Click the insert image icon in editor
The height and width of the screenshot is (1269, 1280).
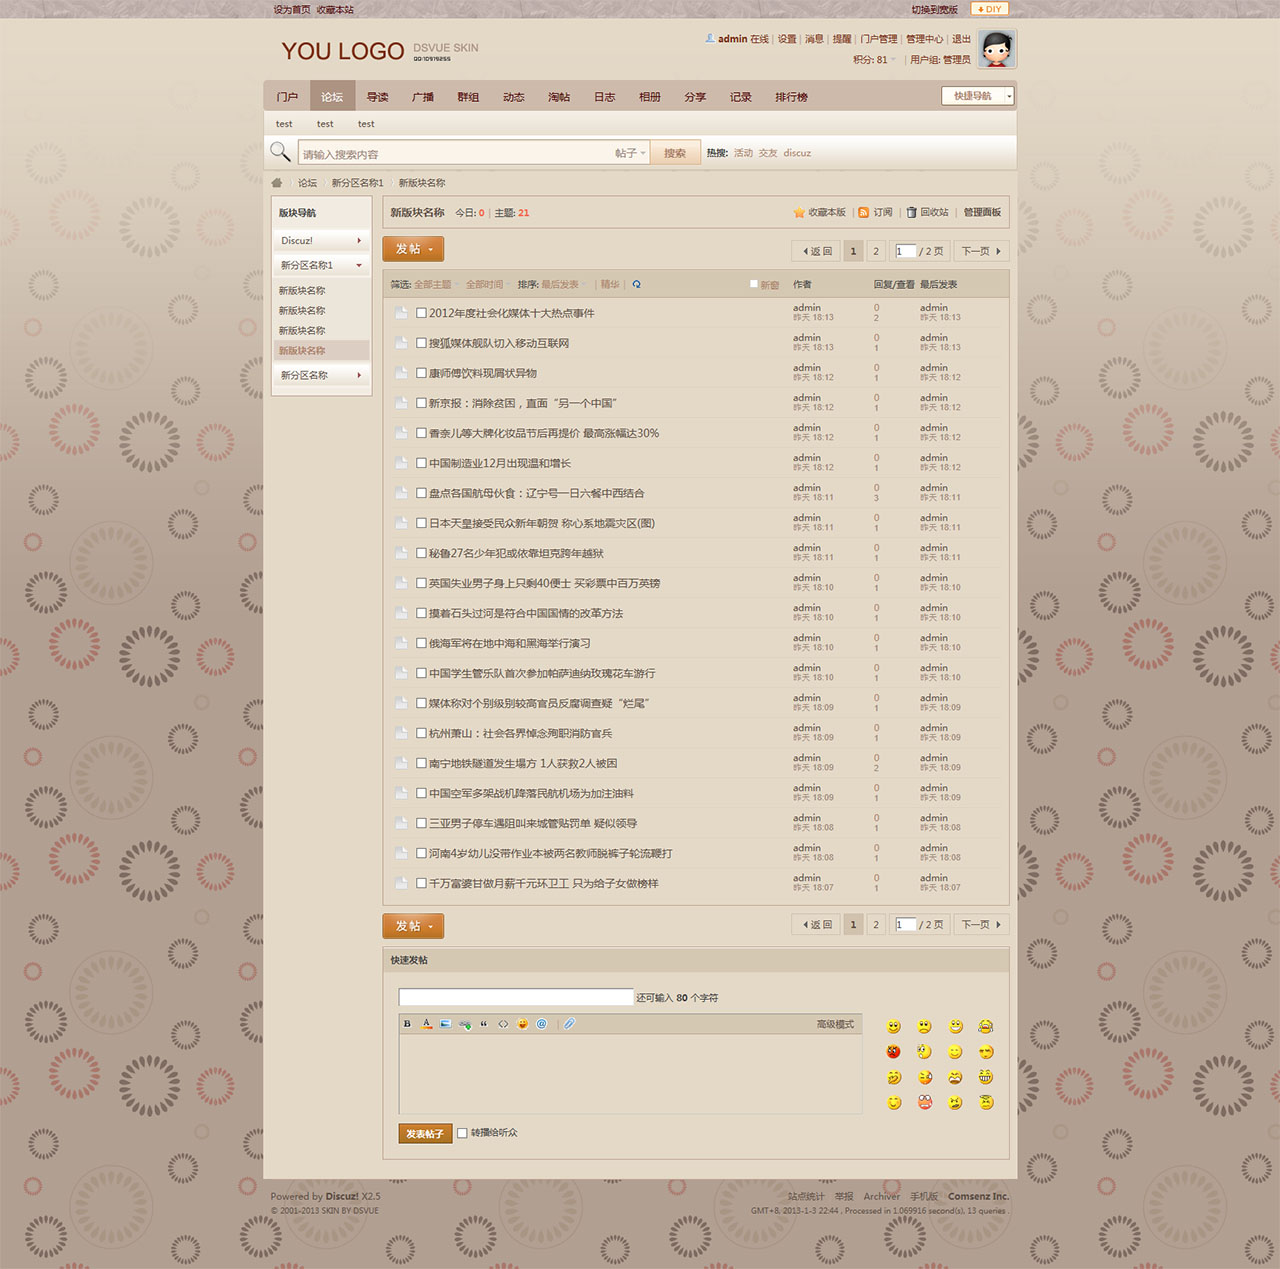(445, 1024)
